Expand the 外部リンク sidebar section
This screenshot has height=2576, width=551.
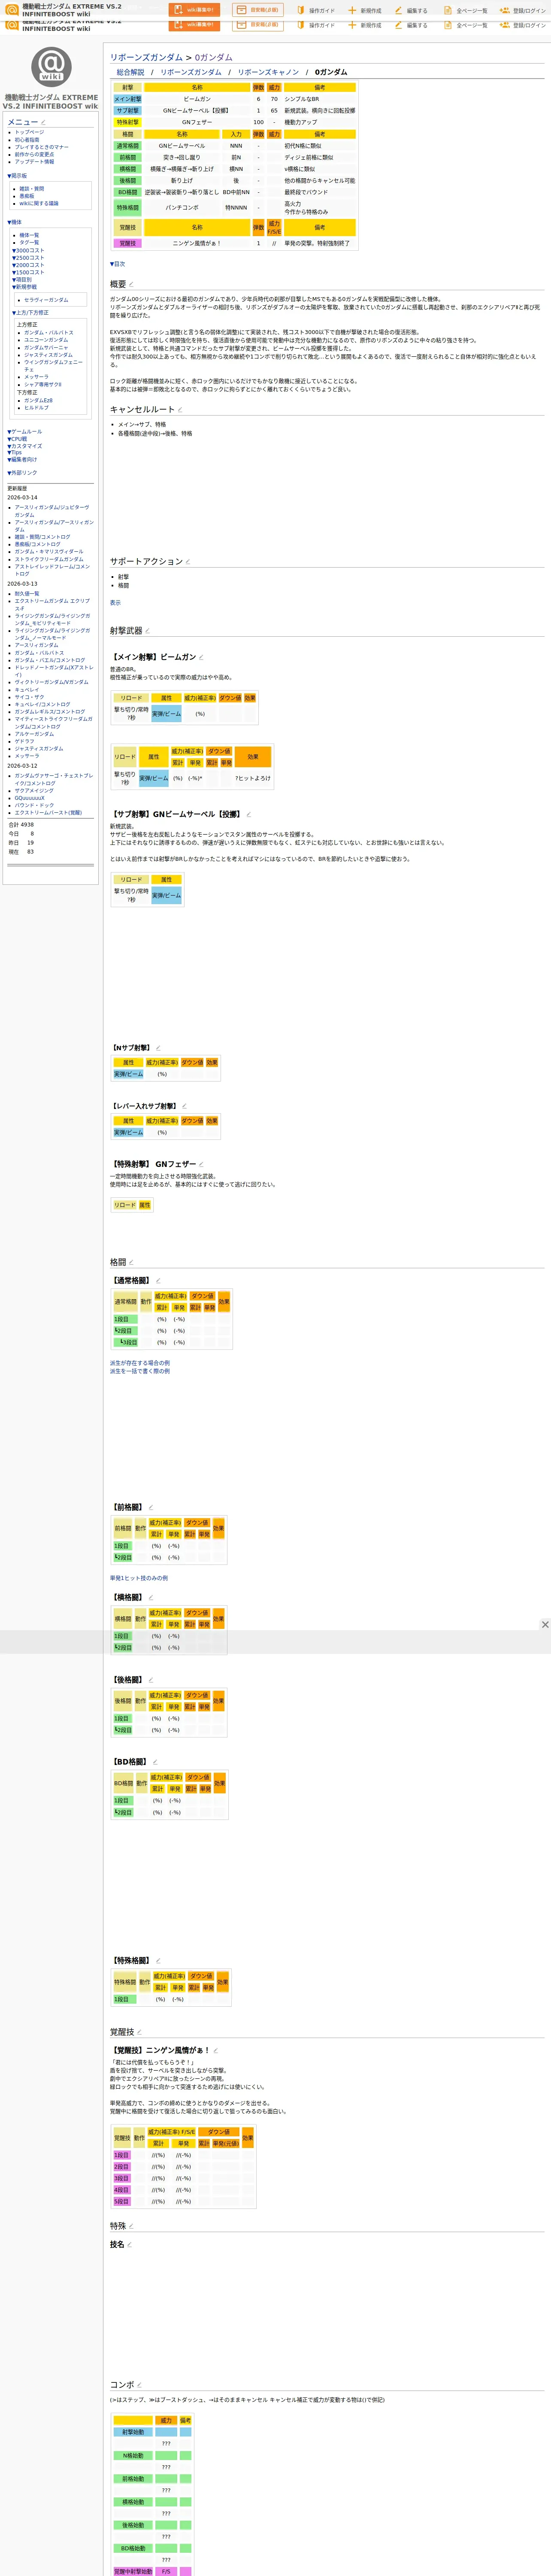pyautogui.click(x=22, y=473)
